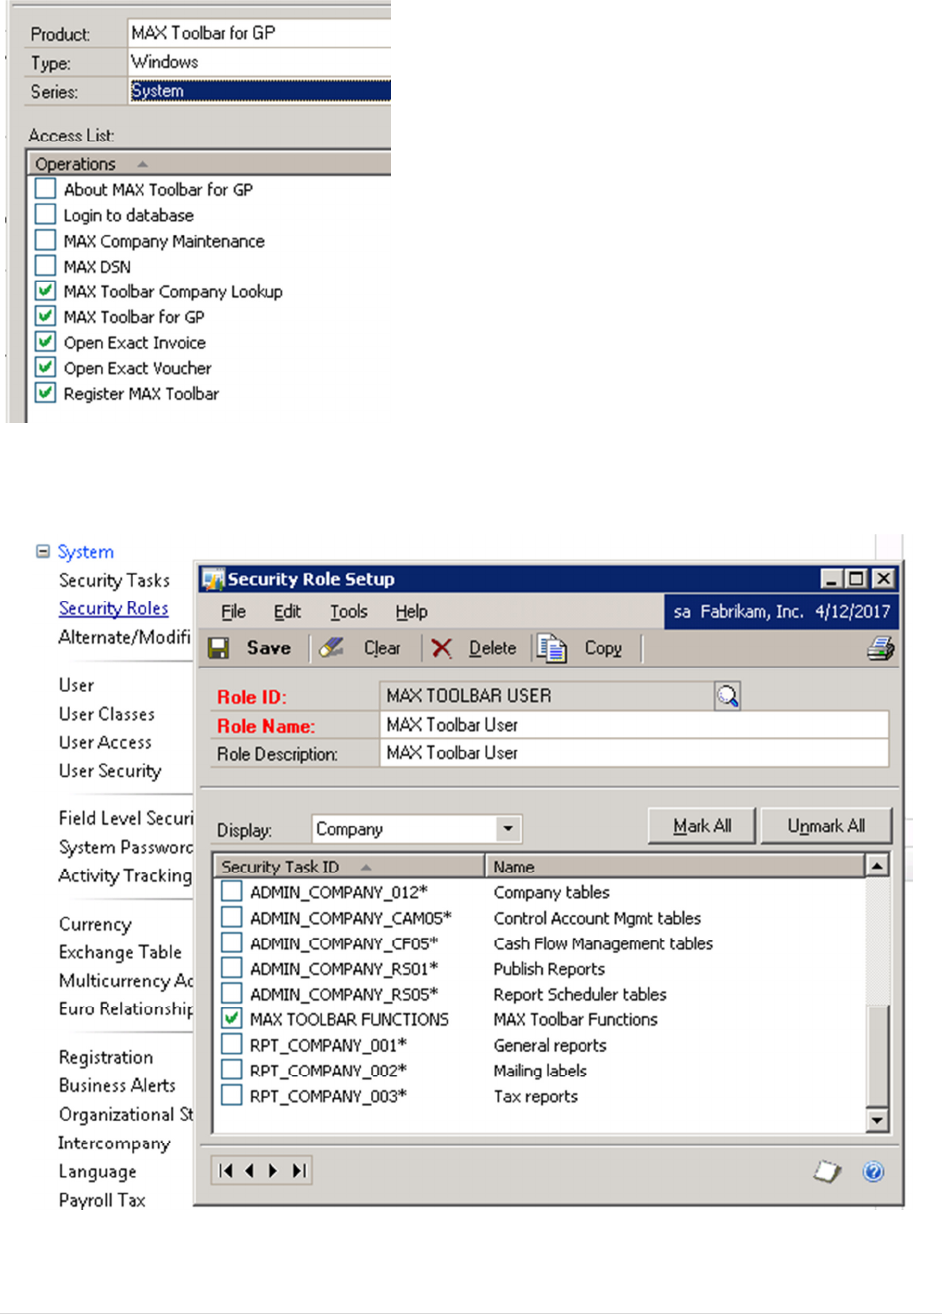Open the Edit menu

(x=288, y=612)
